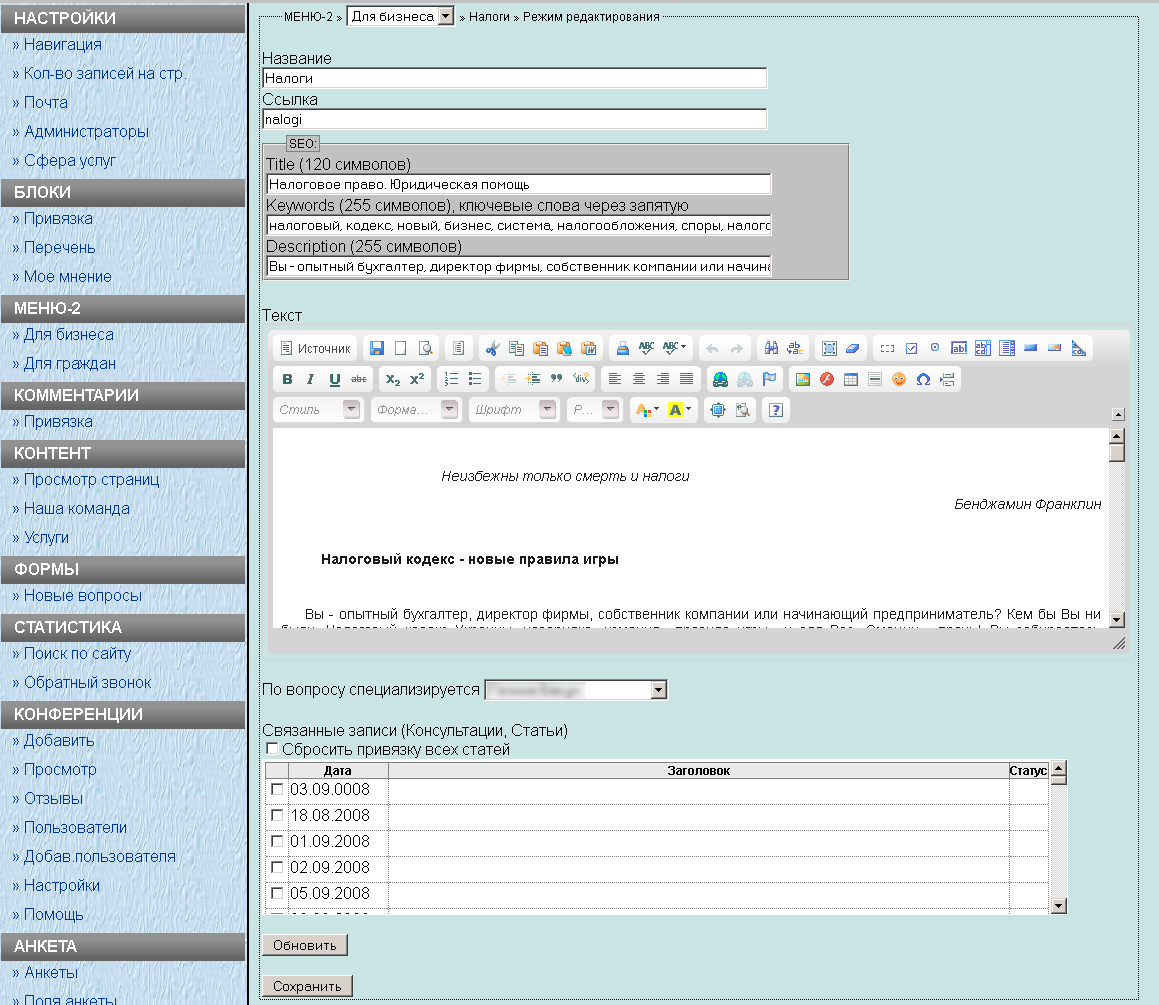This screenshot has width=1159, height=1005.
Task: Open the font size (Р...) dropdown
Action: tap(594, 409)
